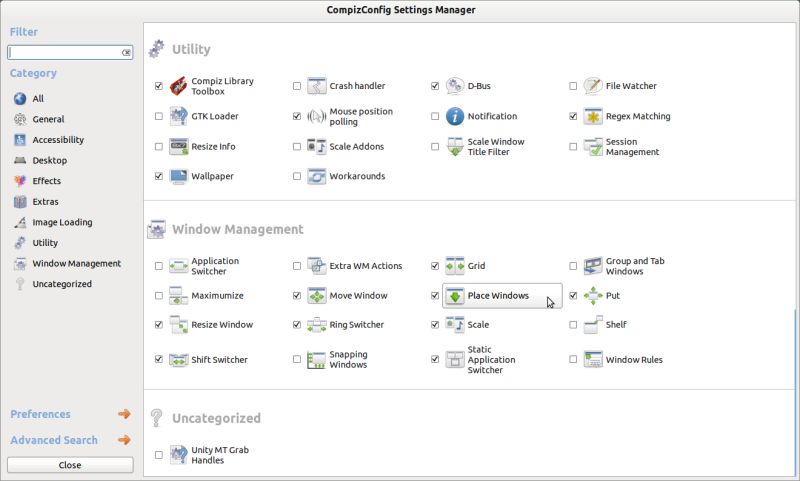Image resolution: width=800 pixels, height=481 pixels.
Task: Enable the Workarounds checkbox
Action: point(297,176)
